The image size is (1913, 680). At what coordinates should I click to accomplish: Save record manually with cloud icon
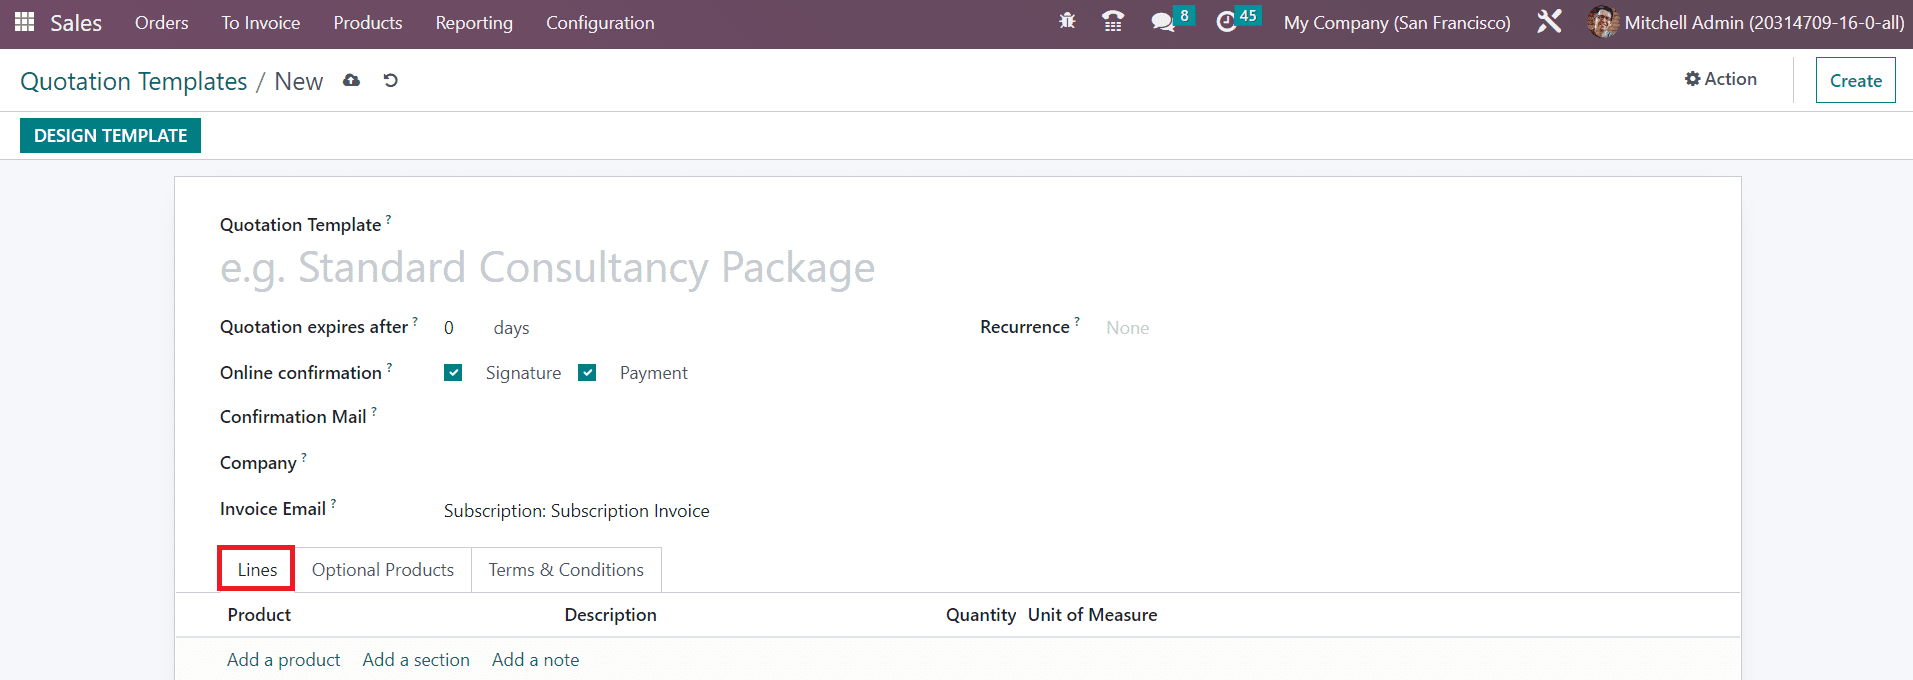click(351, 81)
